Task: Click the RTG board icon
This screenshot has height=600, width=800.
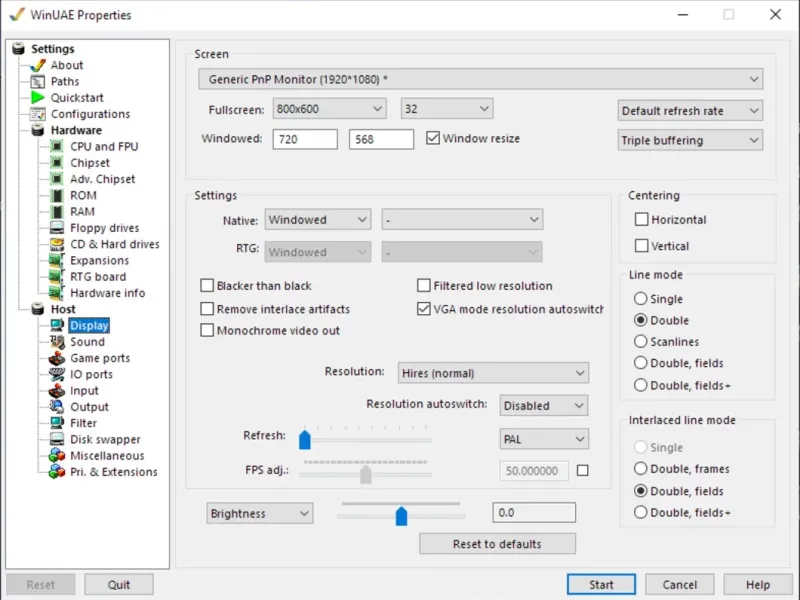Action: (x=57, y=277)
